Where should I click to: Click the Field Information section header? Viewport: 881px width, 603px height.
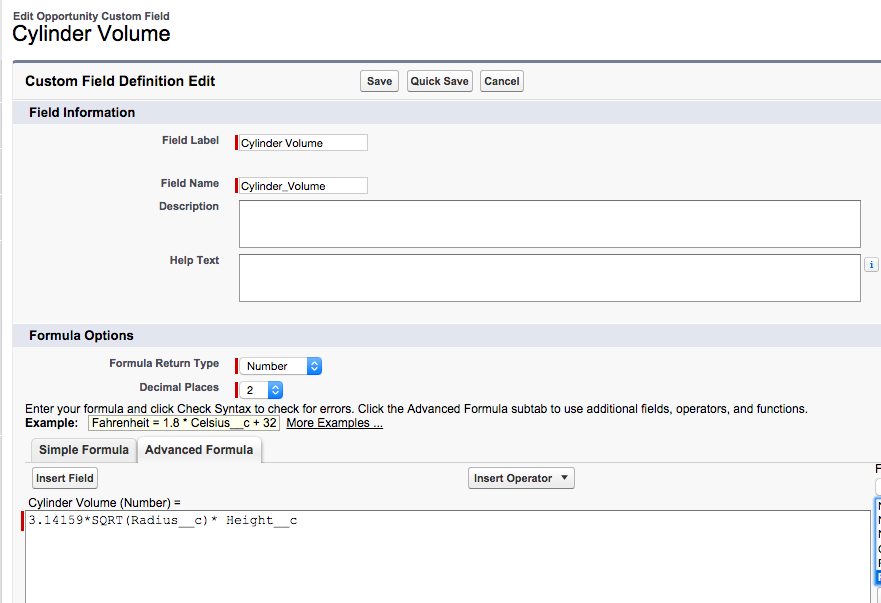[82, 112]
